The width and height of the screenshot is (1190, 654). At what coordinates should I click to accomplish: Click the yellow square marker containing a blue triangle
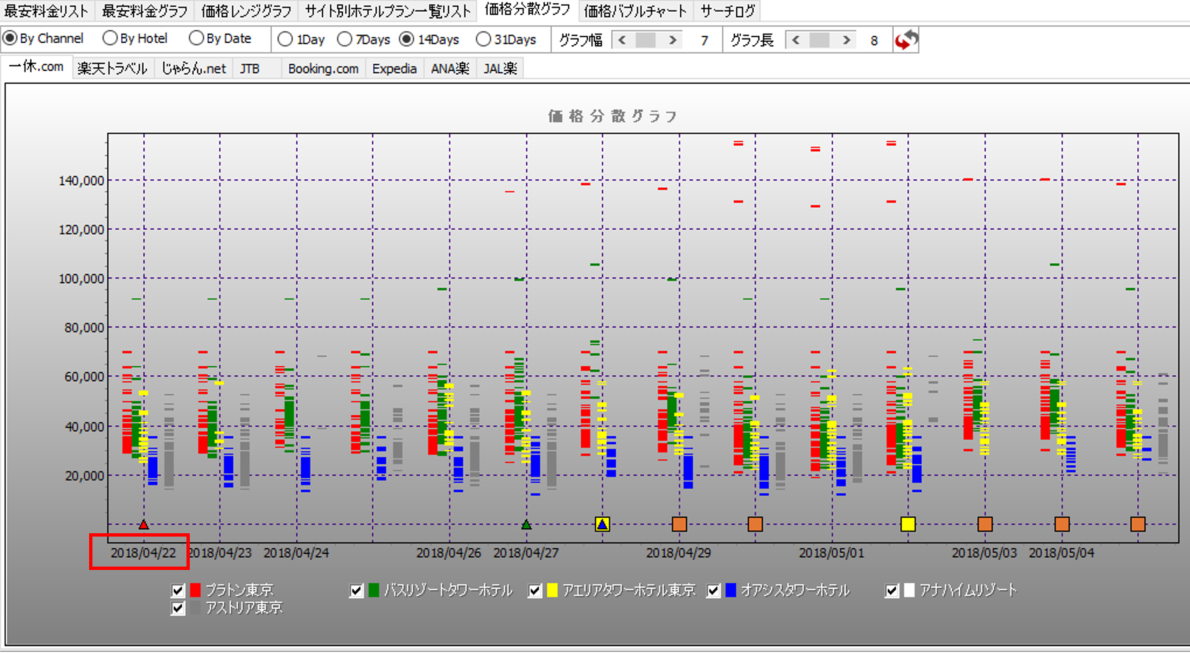pos(602,524)
